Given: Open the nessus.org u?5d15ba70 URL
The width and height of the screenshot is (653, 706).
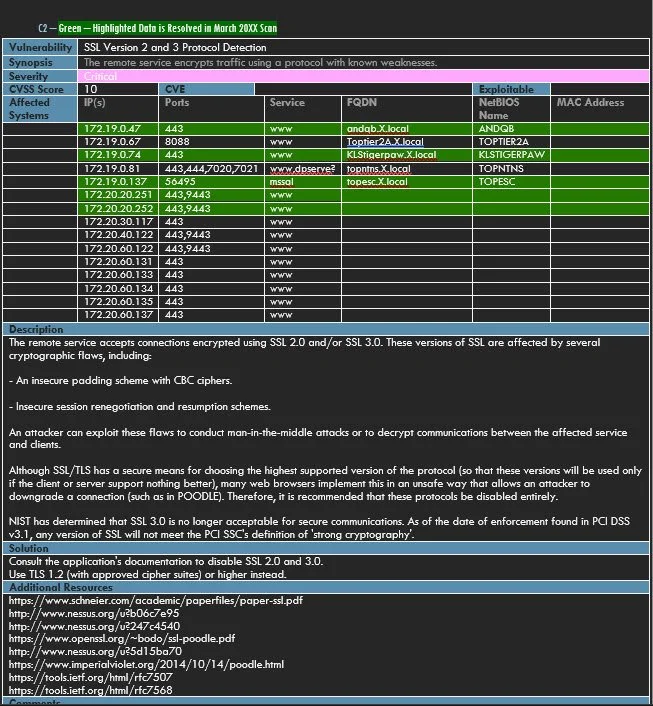Looking at the screenshot, I should click(95, 652).
